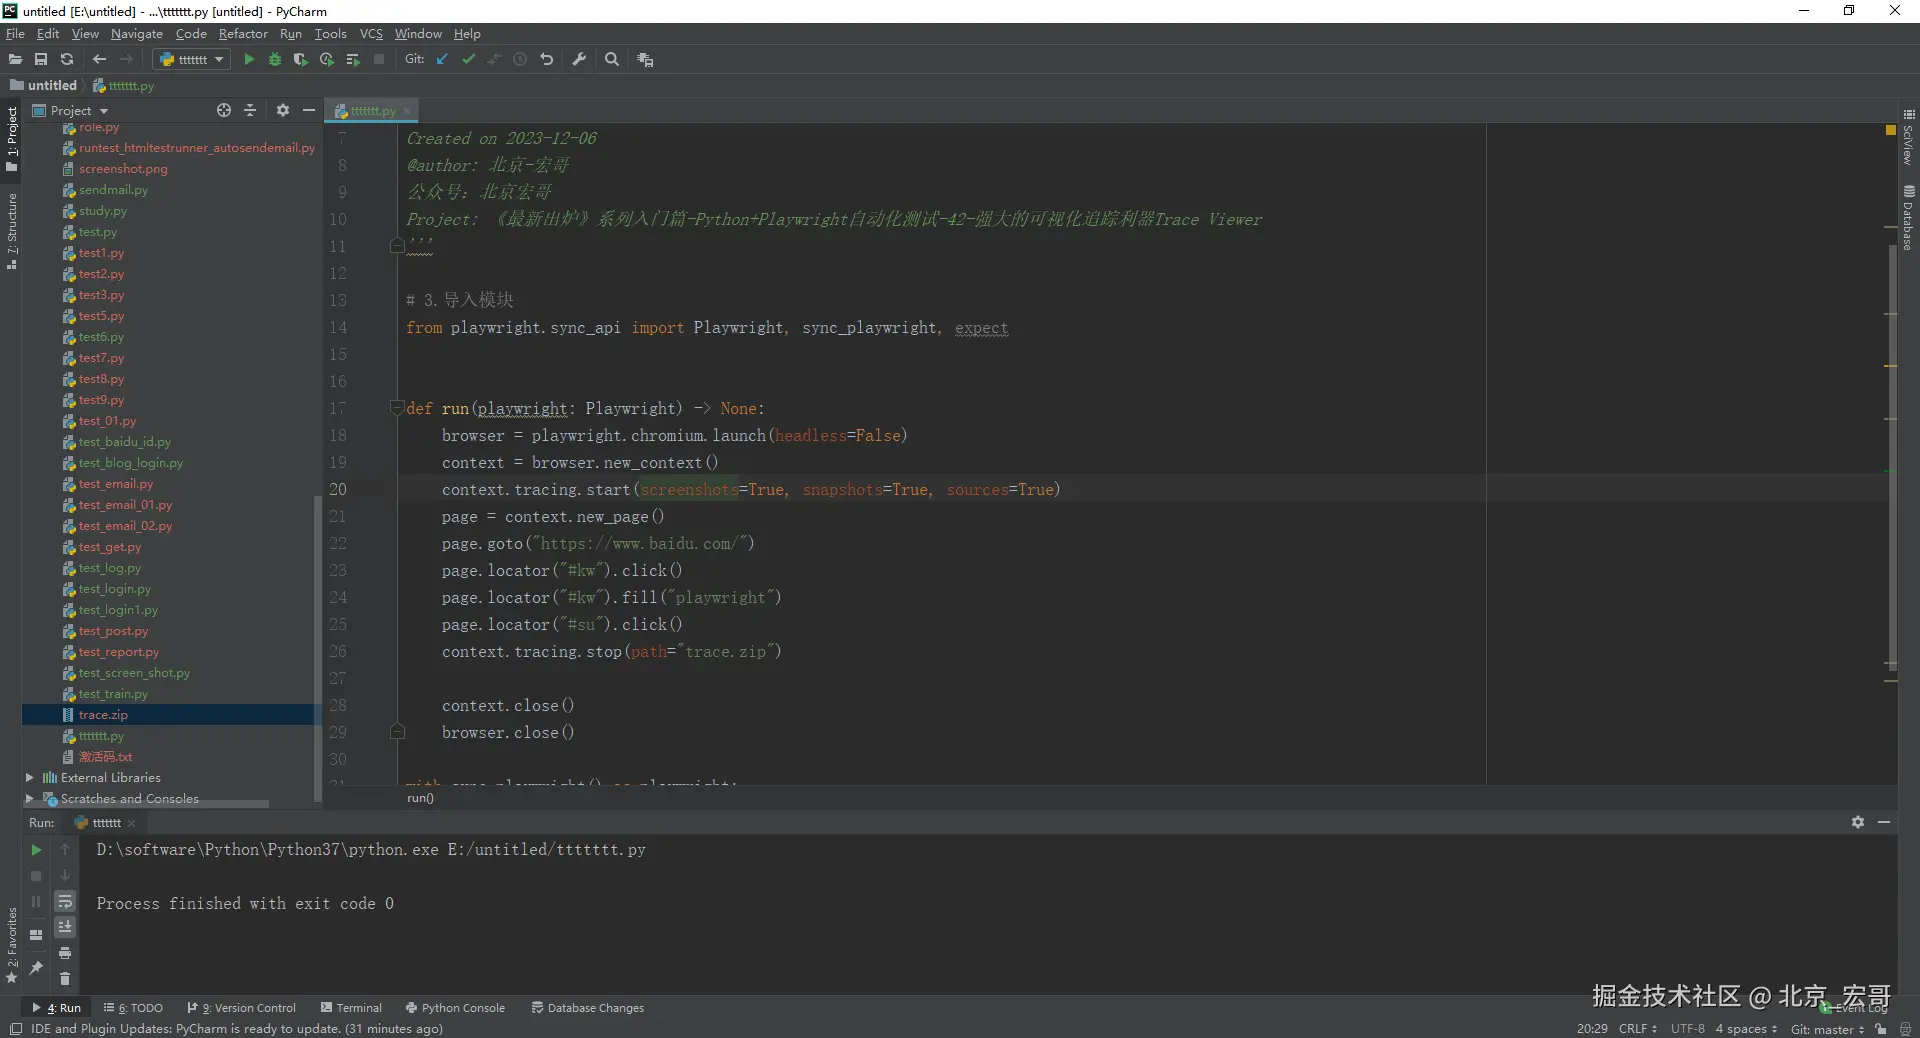Print the Run console output
The height and width of the screenshot is (1038, 1920).
tap(65, 953)
